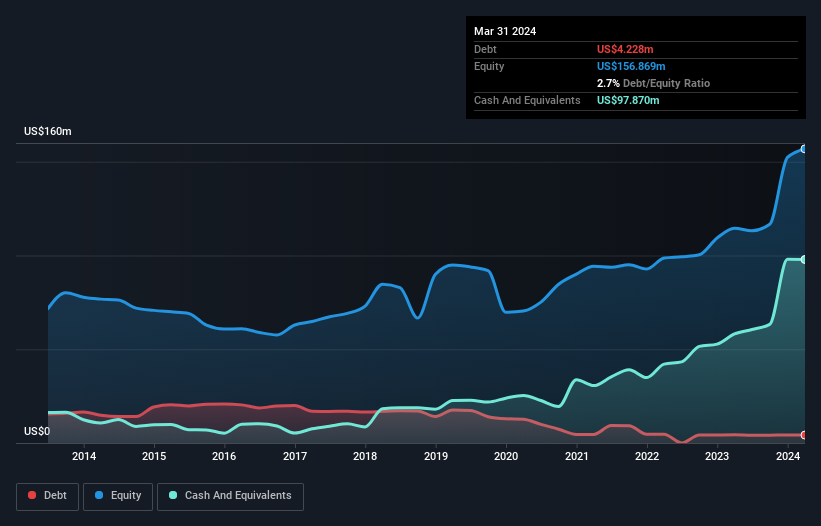Click the 2.7% Debt/Equity Ratio text
This screenshot has height=526, width=821.
[653, 83]
